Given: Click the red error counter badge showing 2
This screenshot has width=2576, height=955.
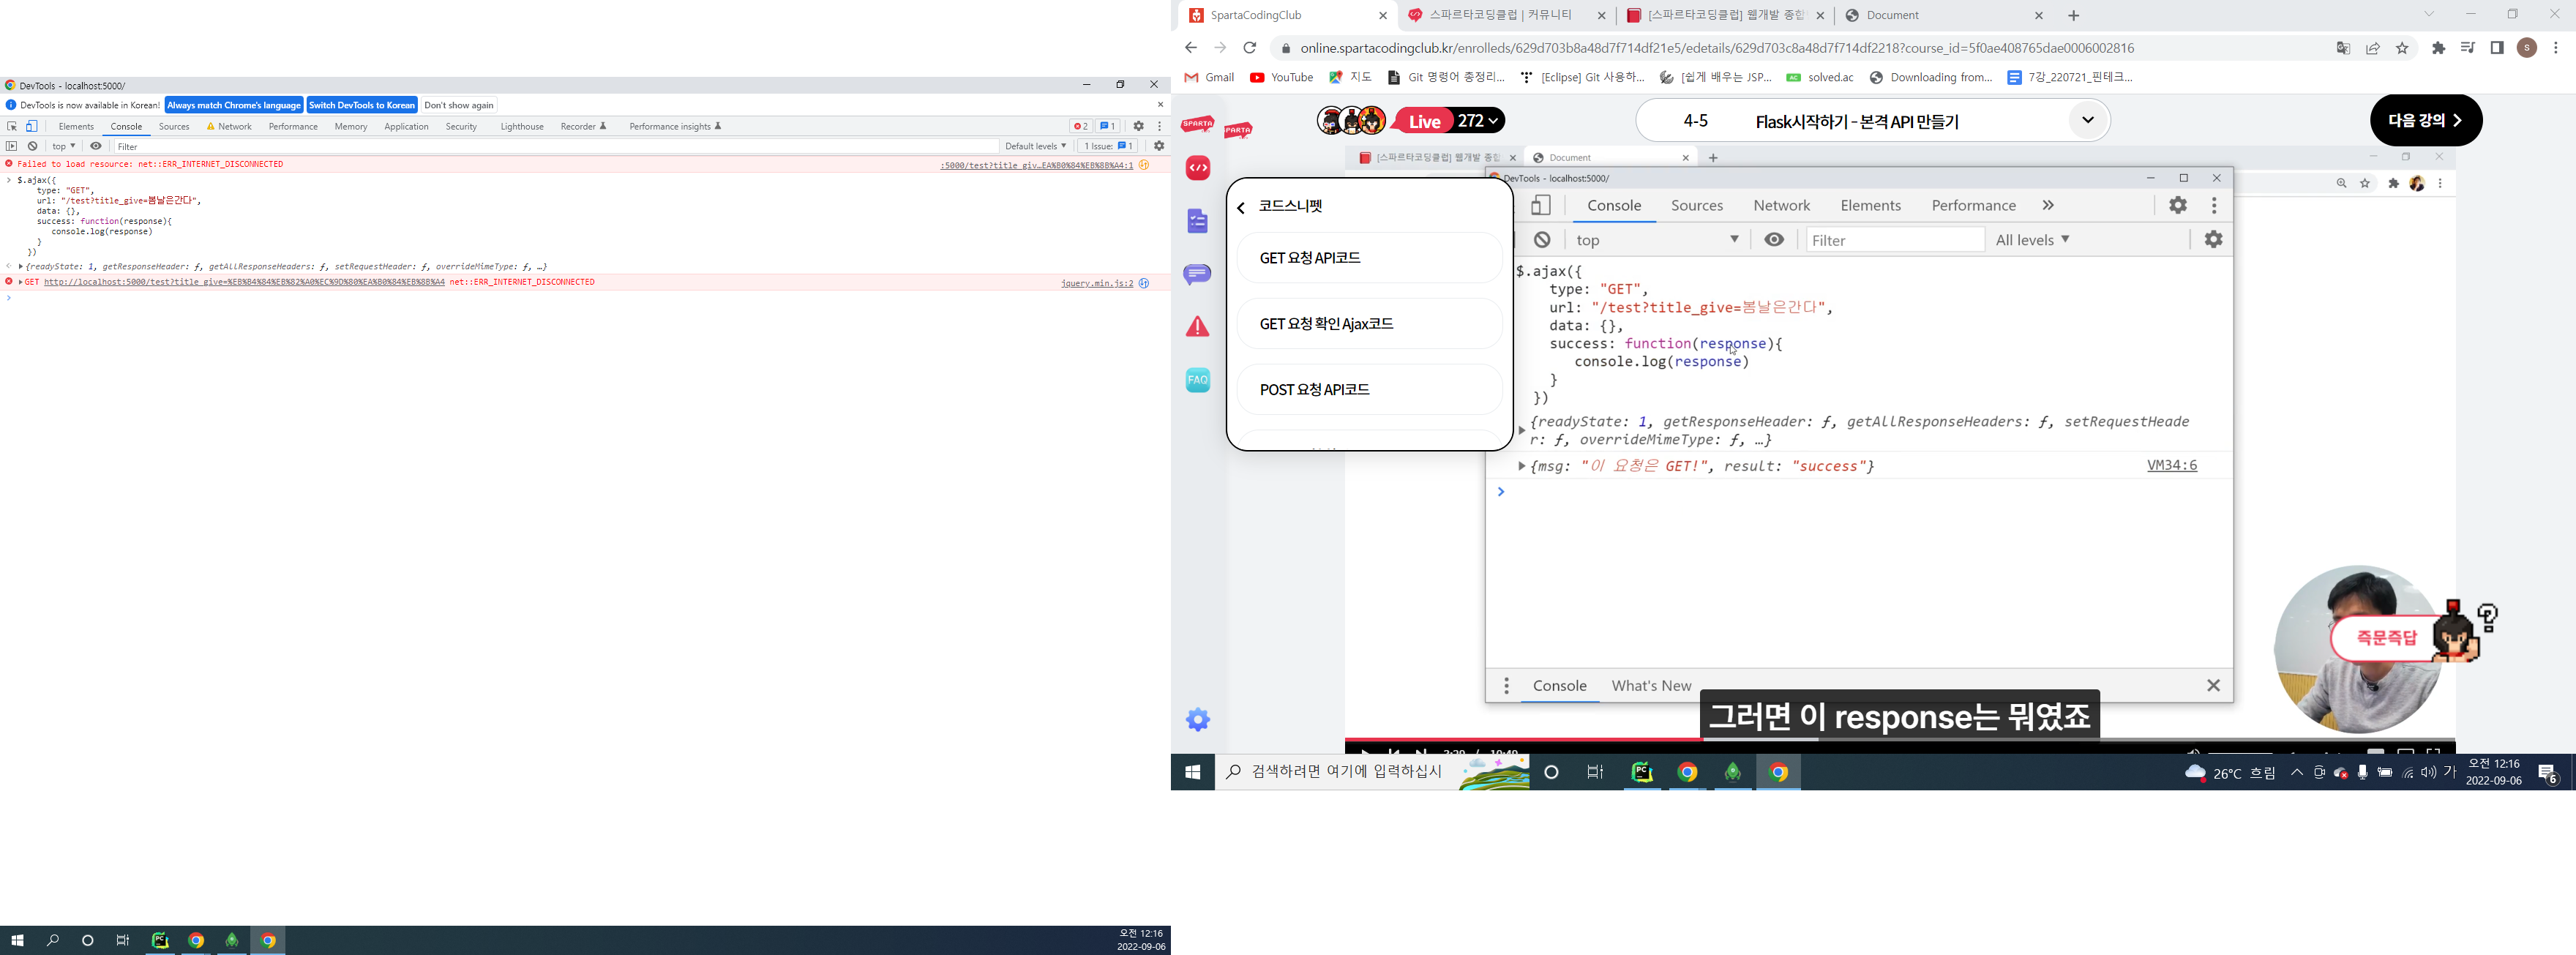Looking at the screenshot, I should [1080, 126].
